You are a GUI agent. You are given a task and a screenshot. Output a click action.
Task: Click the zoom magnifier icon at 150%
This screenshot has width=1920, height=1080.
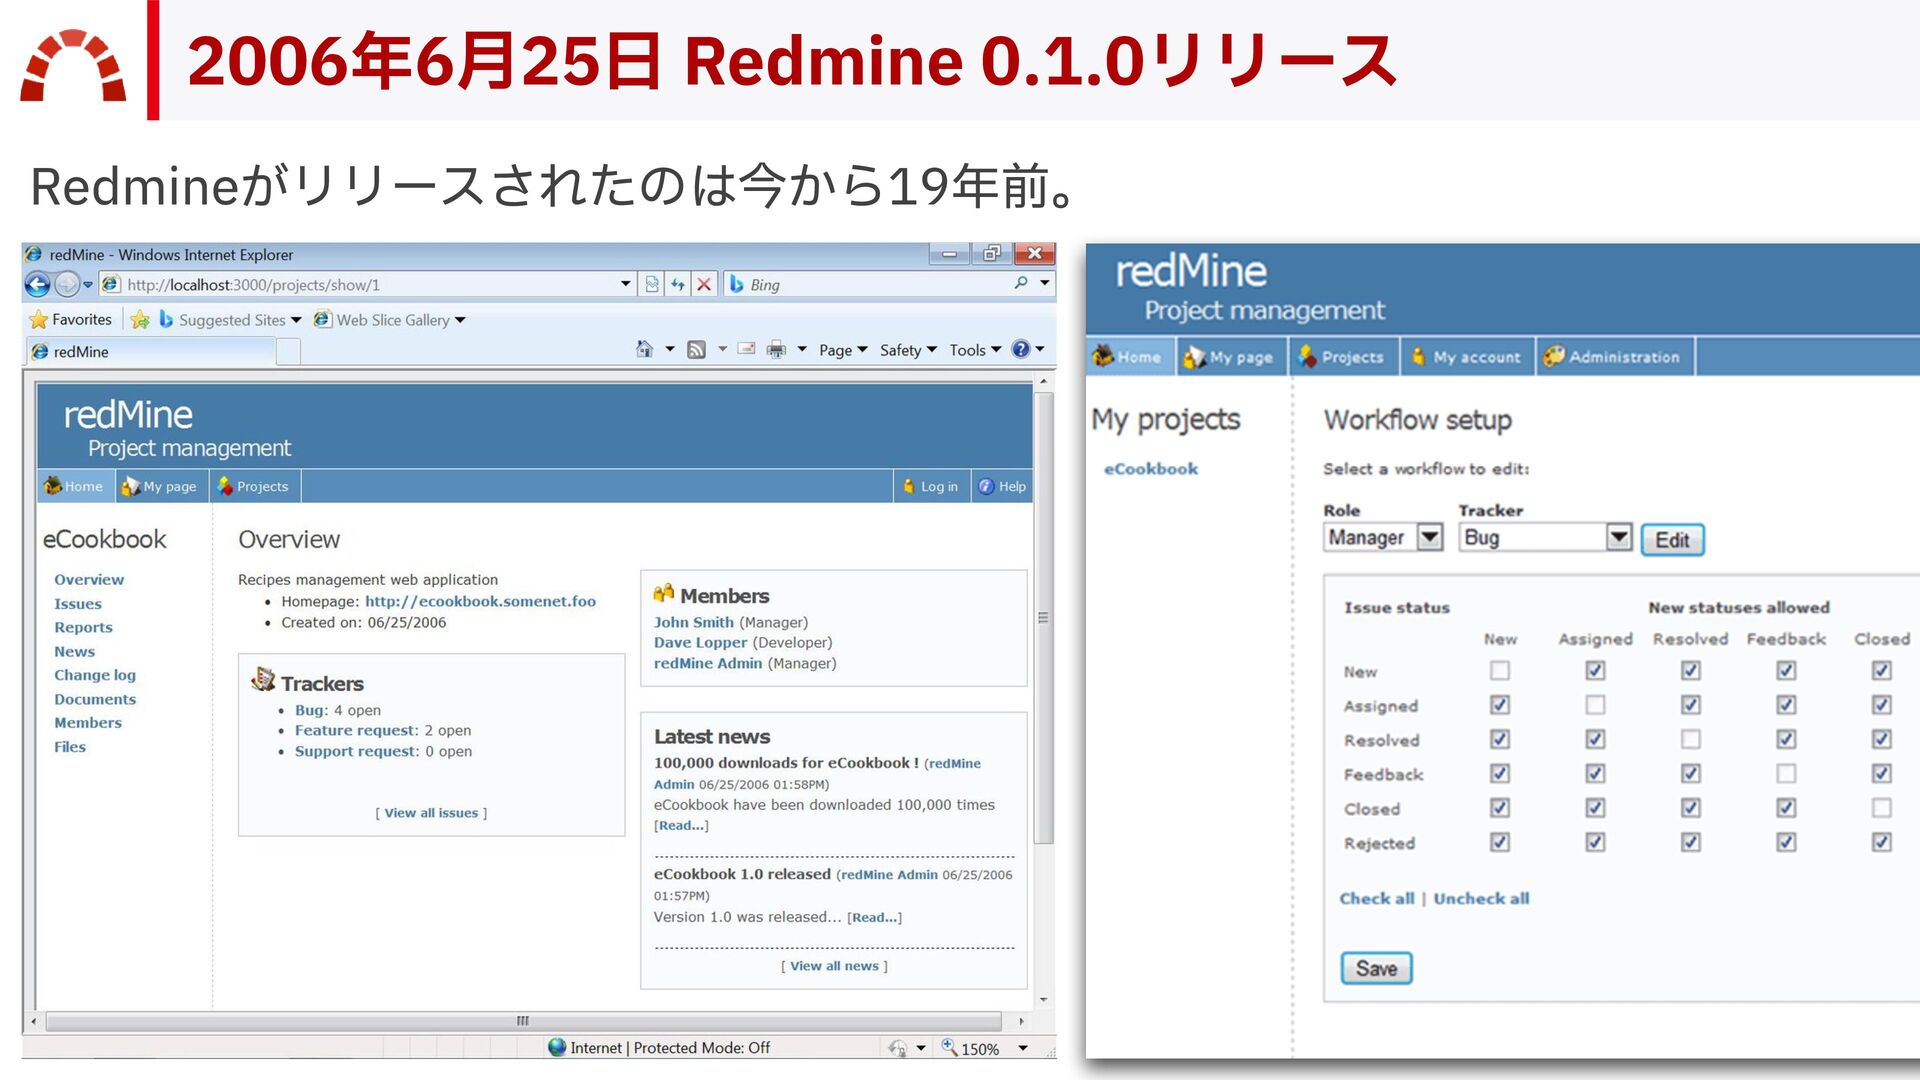click(949, 1047)
